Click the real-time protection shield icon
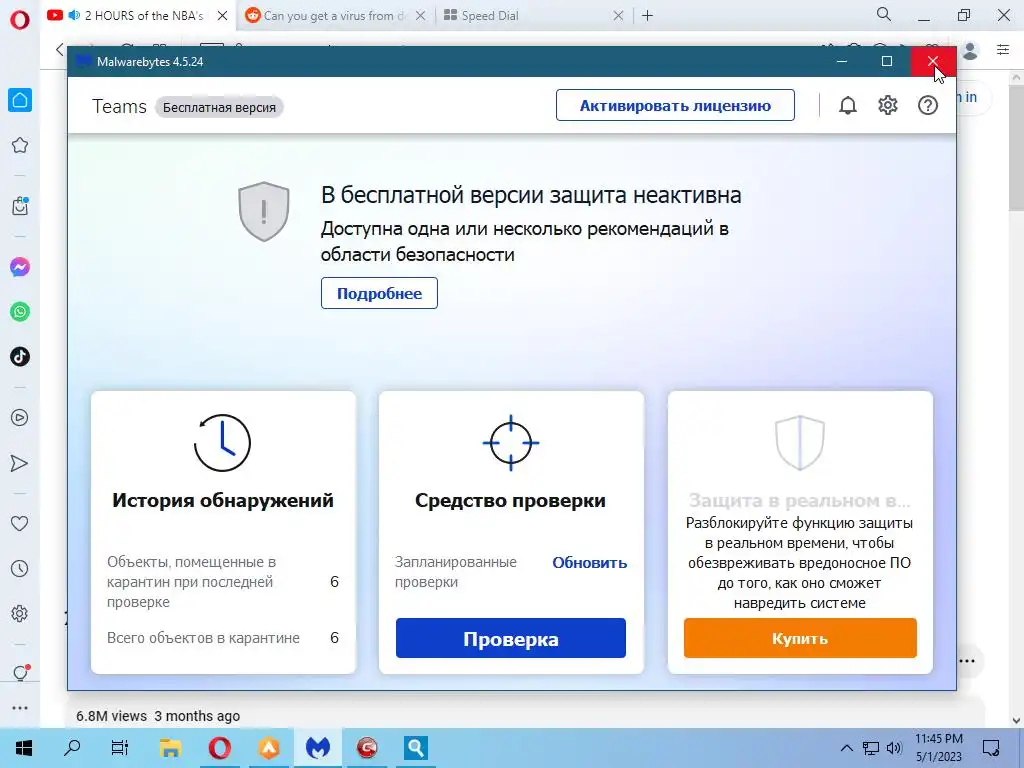This screenshot has height=768, width=1024. pos(799,443)
